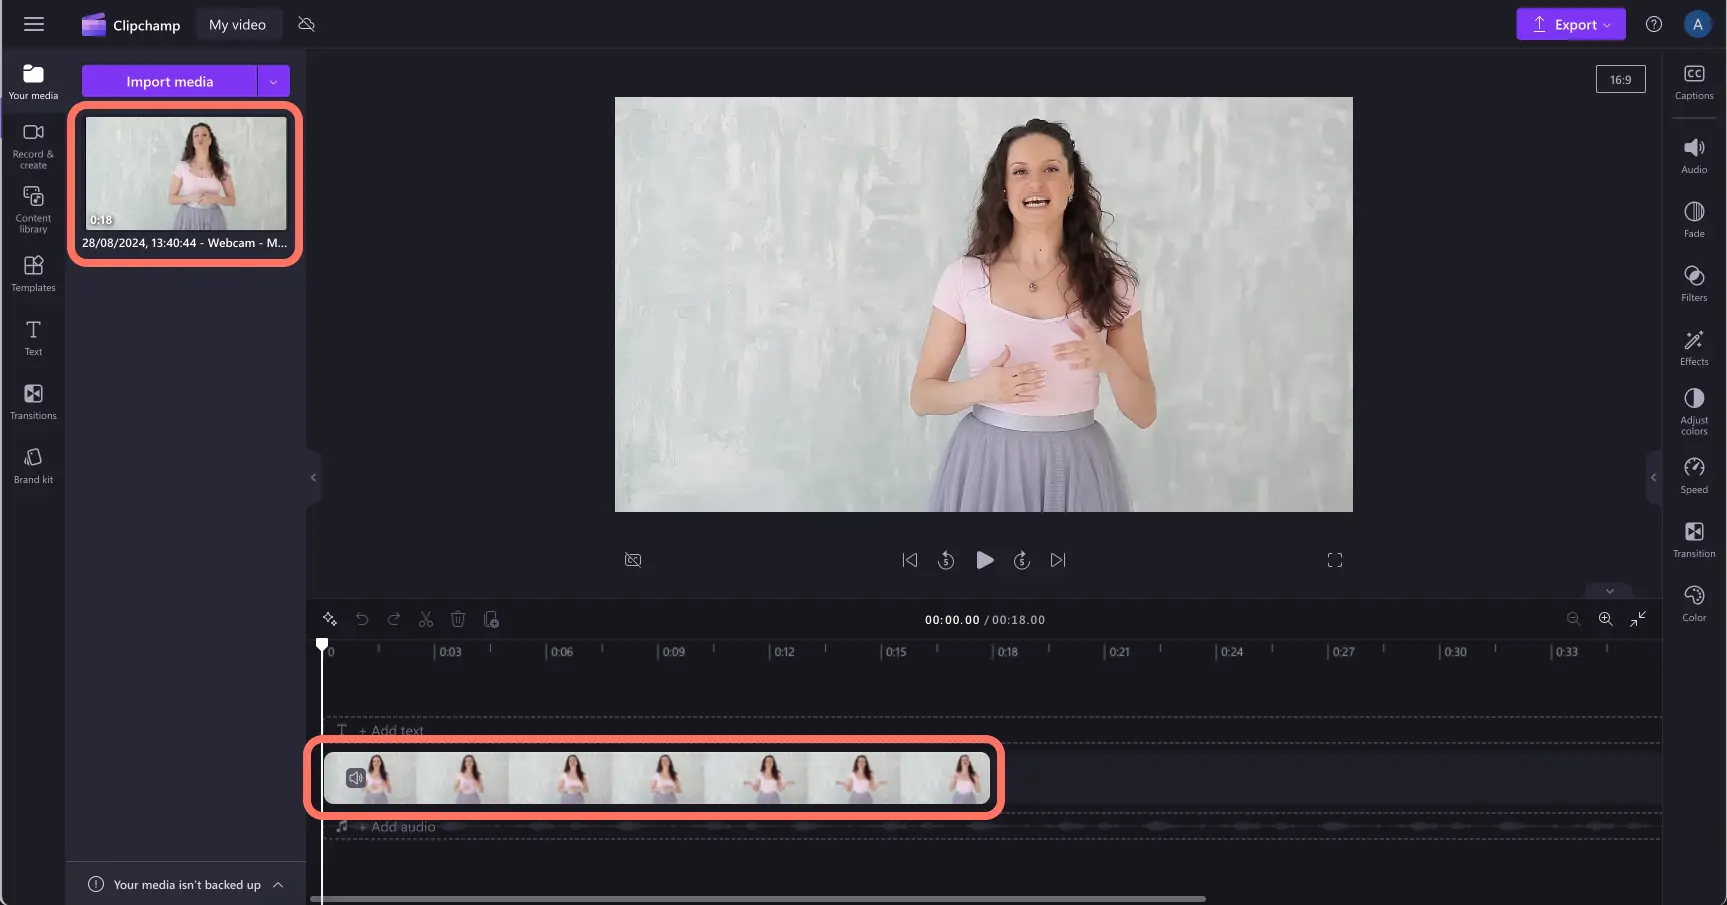
Task: Open the Color panel
Action: 1694,604
